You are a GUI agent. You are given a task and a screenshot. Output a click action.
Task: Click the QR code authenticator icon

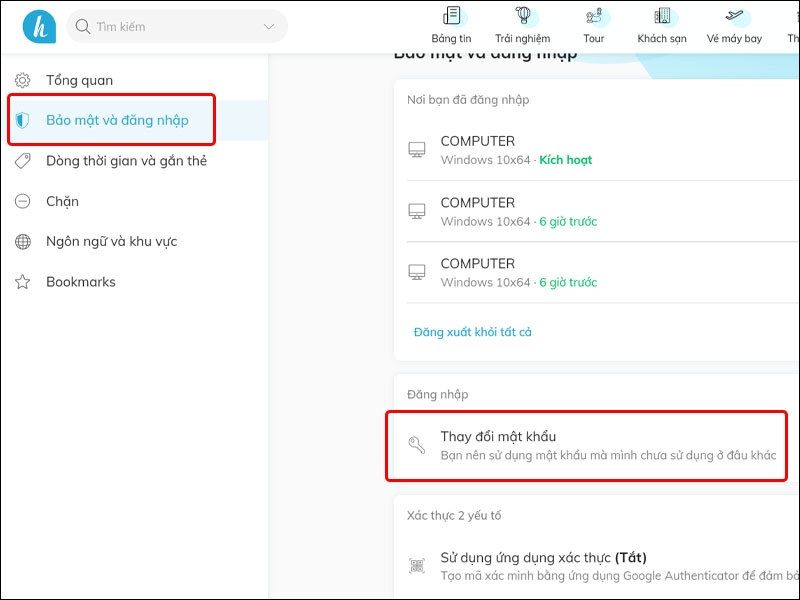tap(417, 566)
